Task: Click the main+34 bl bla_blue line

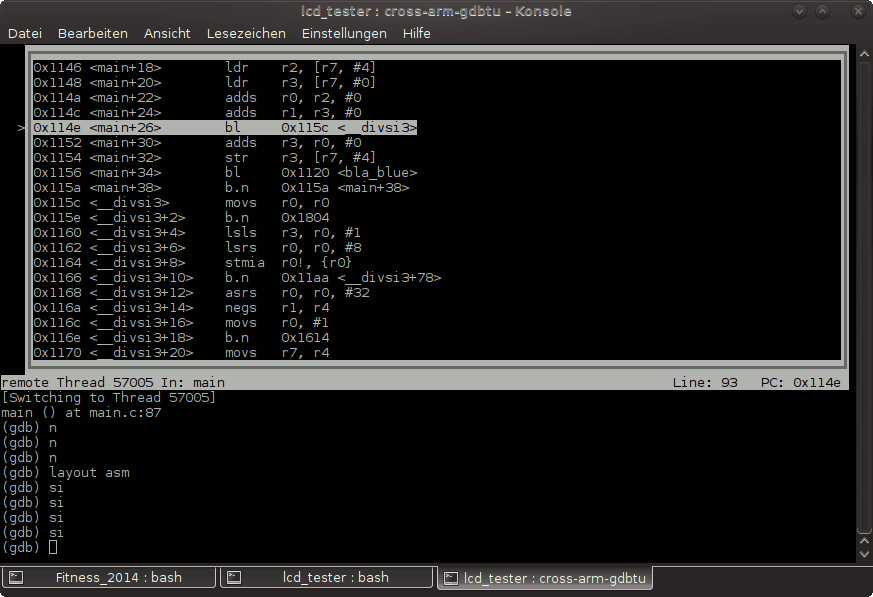Action: 225,173
